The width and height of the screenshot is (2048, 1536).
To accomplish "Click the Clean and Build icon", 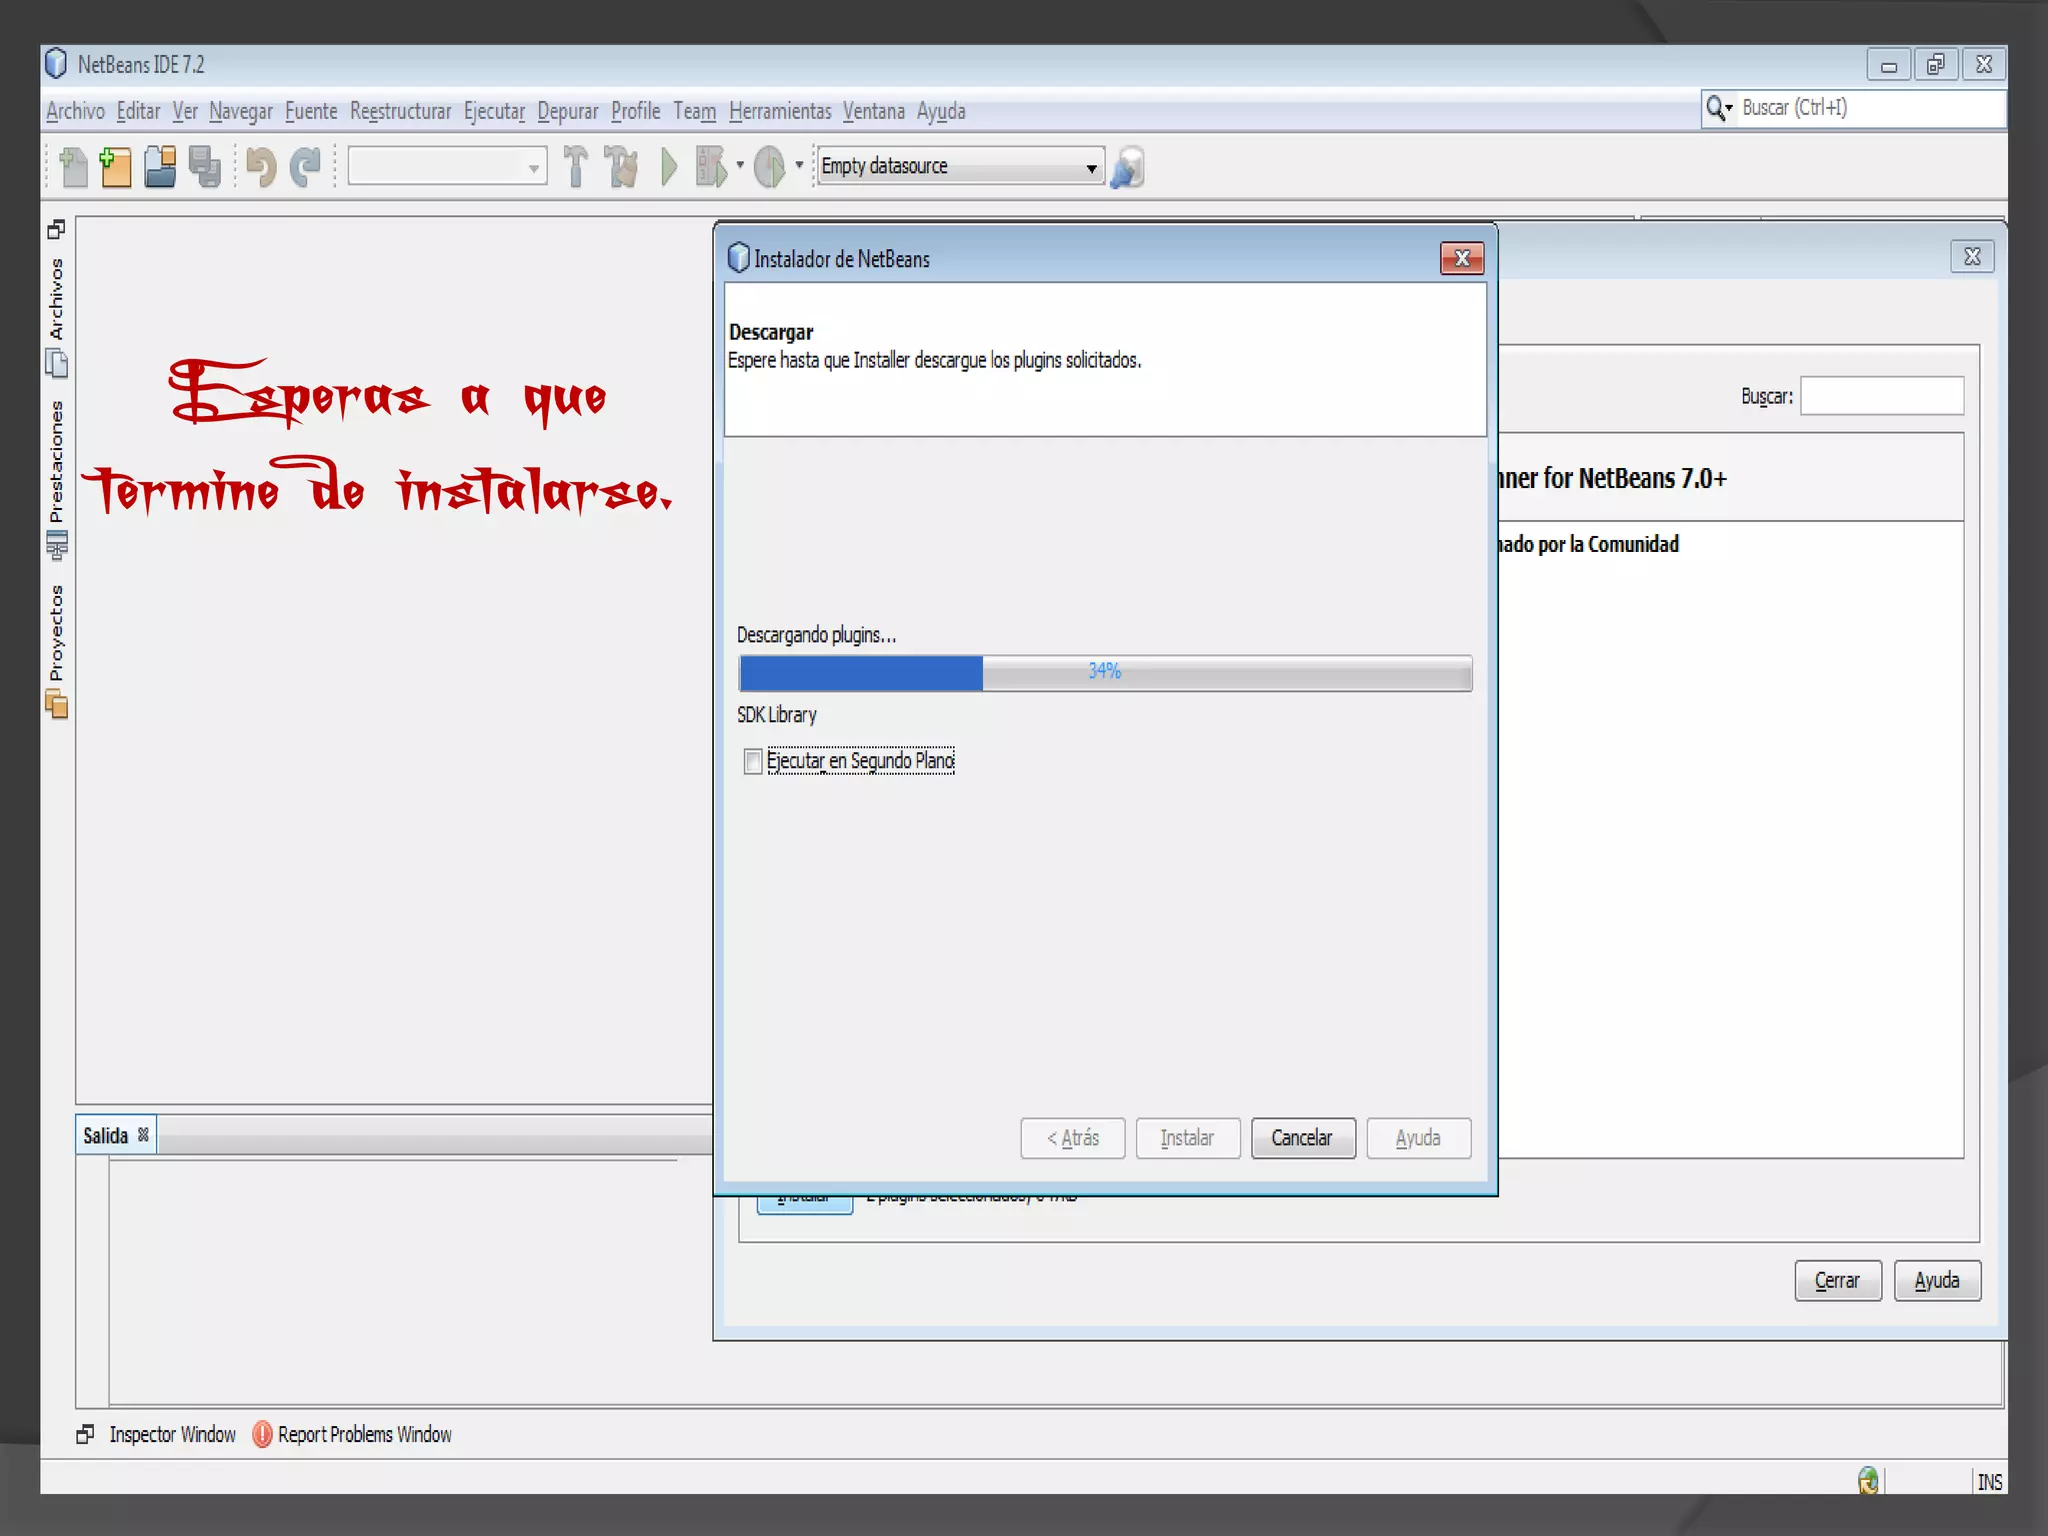I will 621,167.
